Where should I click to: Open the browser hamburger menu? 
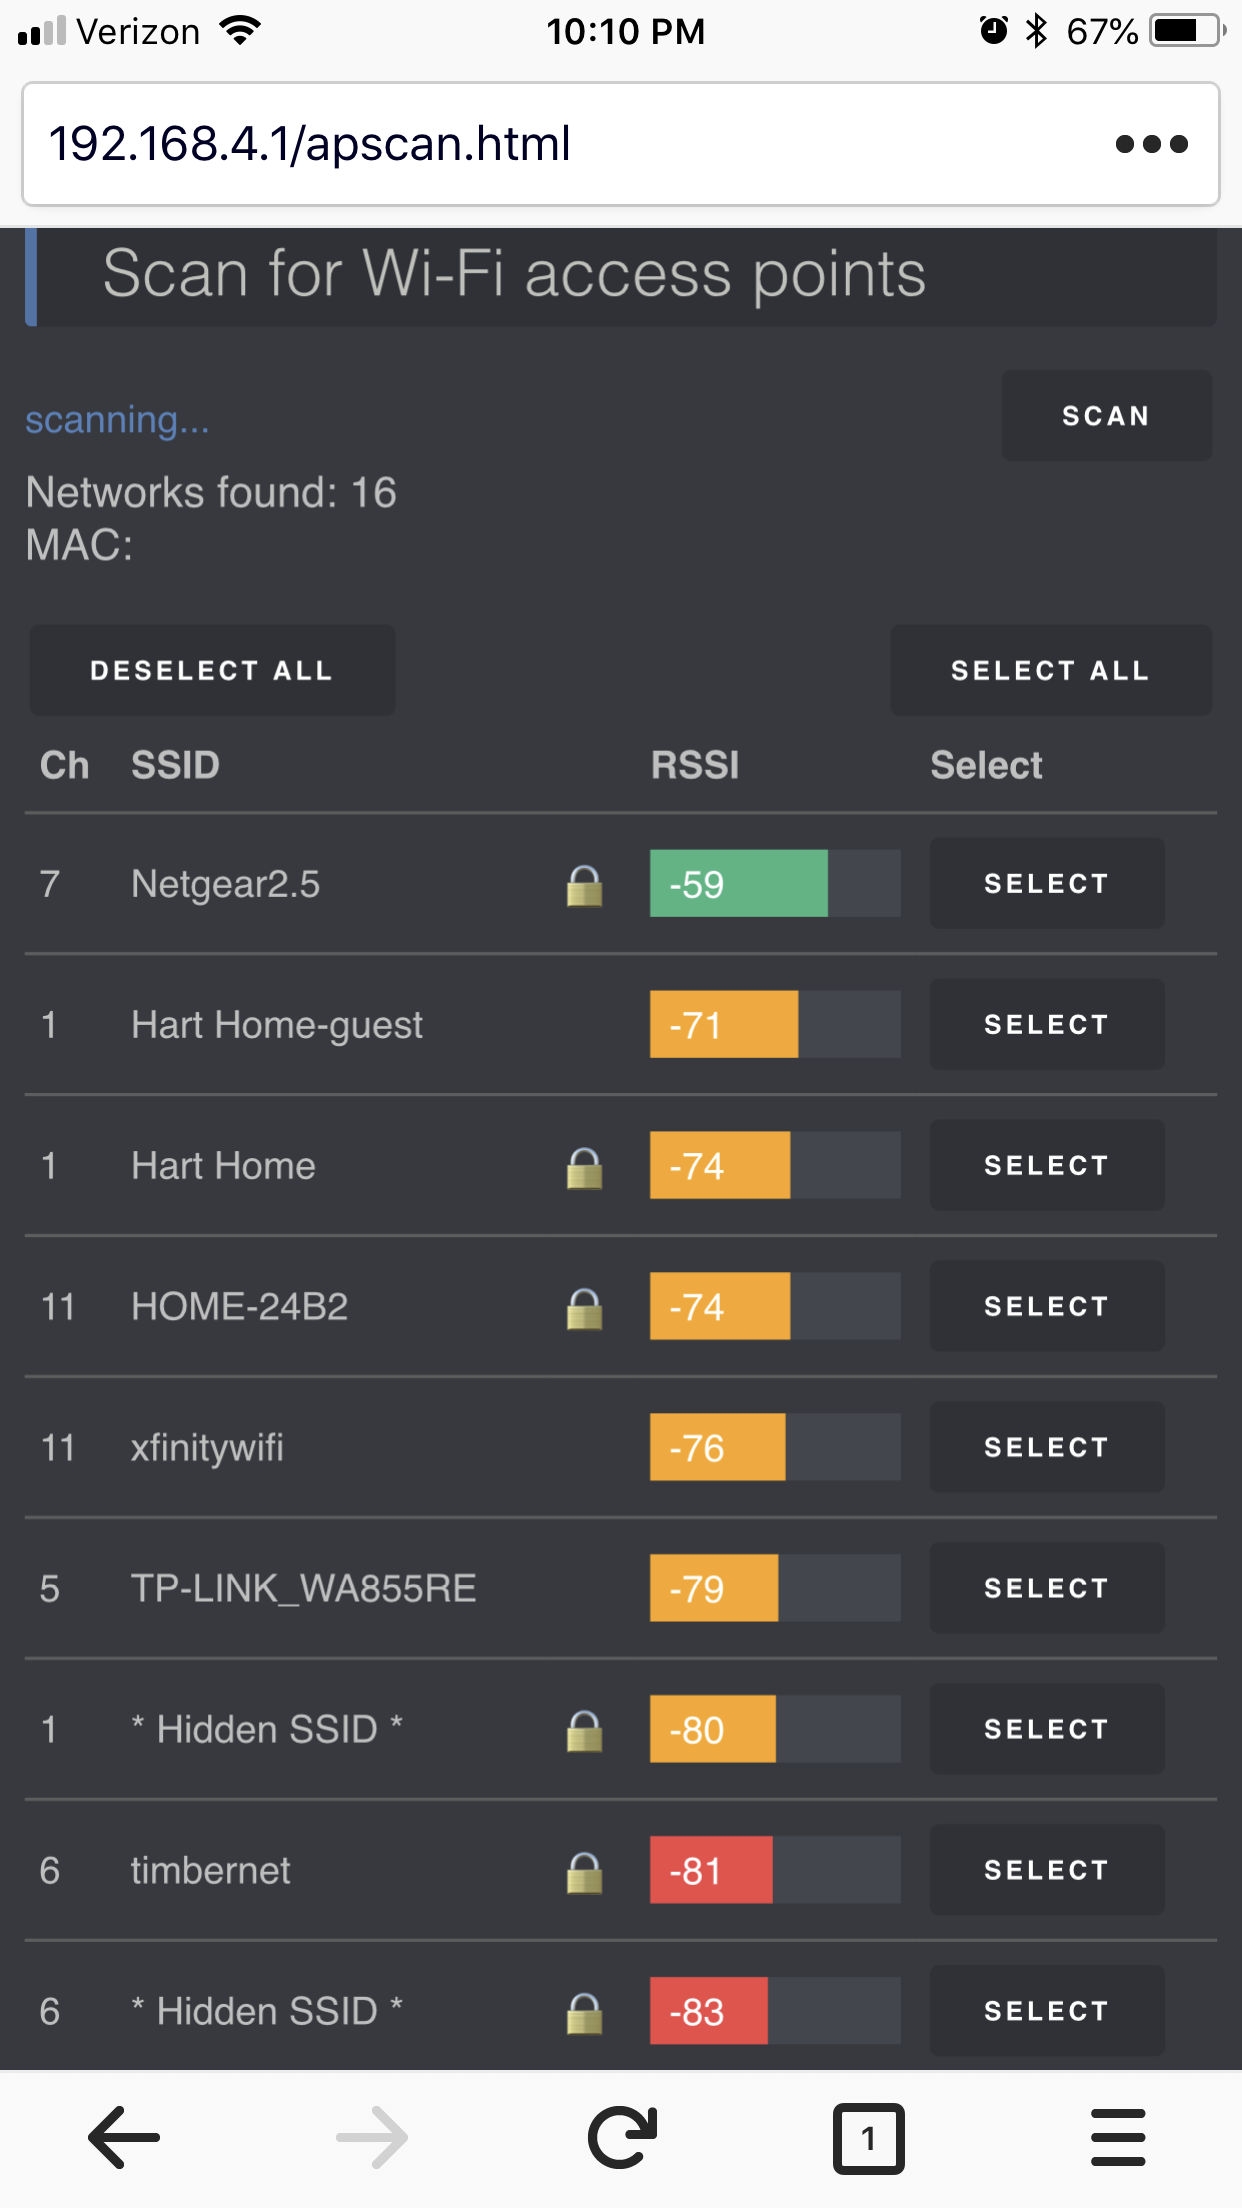[x=1118, y=2137]
